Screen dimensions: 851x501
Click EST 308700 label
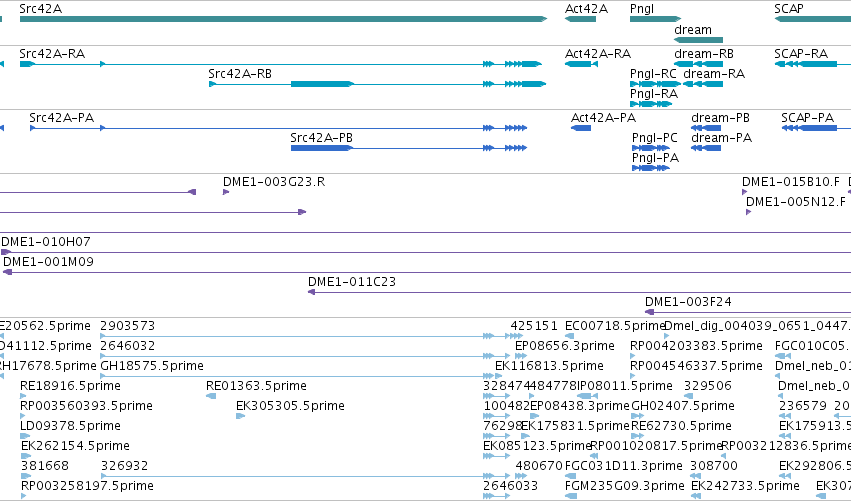pyautogui.click(x=714, y=466)
